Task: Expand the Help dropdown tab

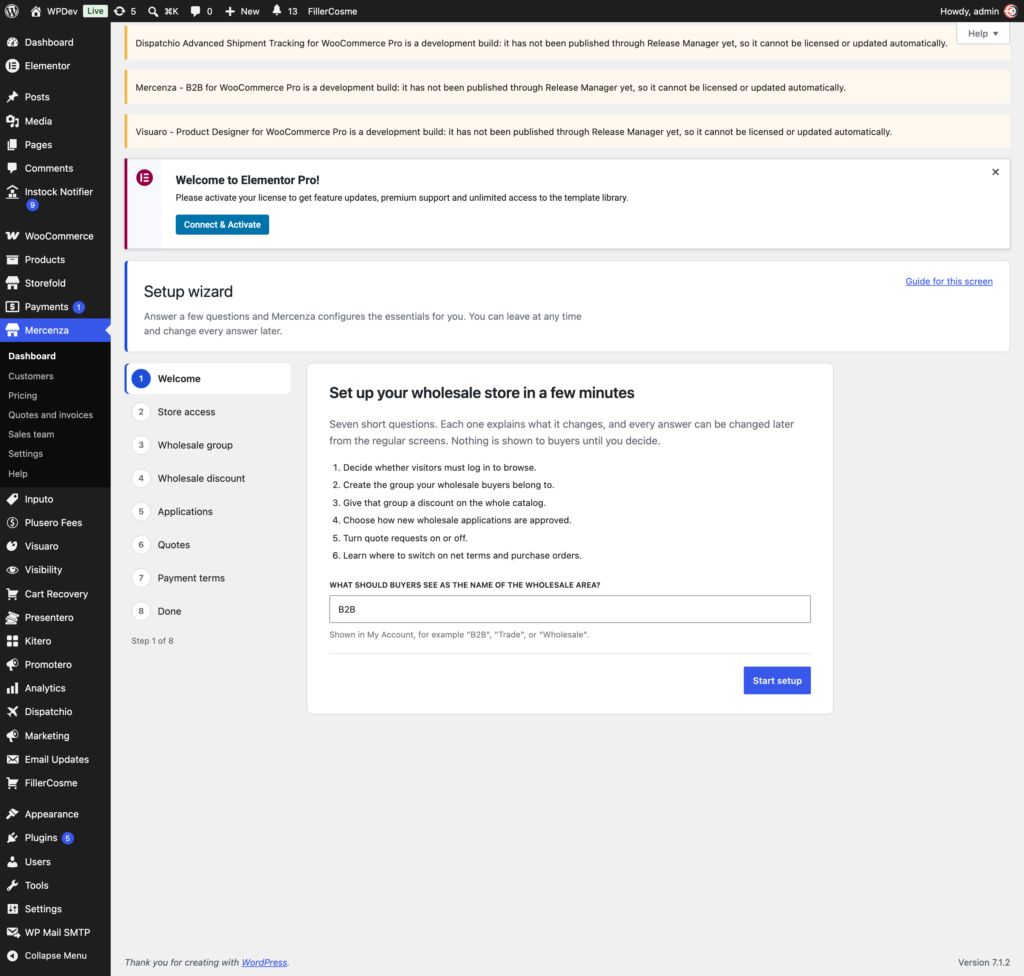Action: [982, 33]
